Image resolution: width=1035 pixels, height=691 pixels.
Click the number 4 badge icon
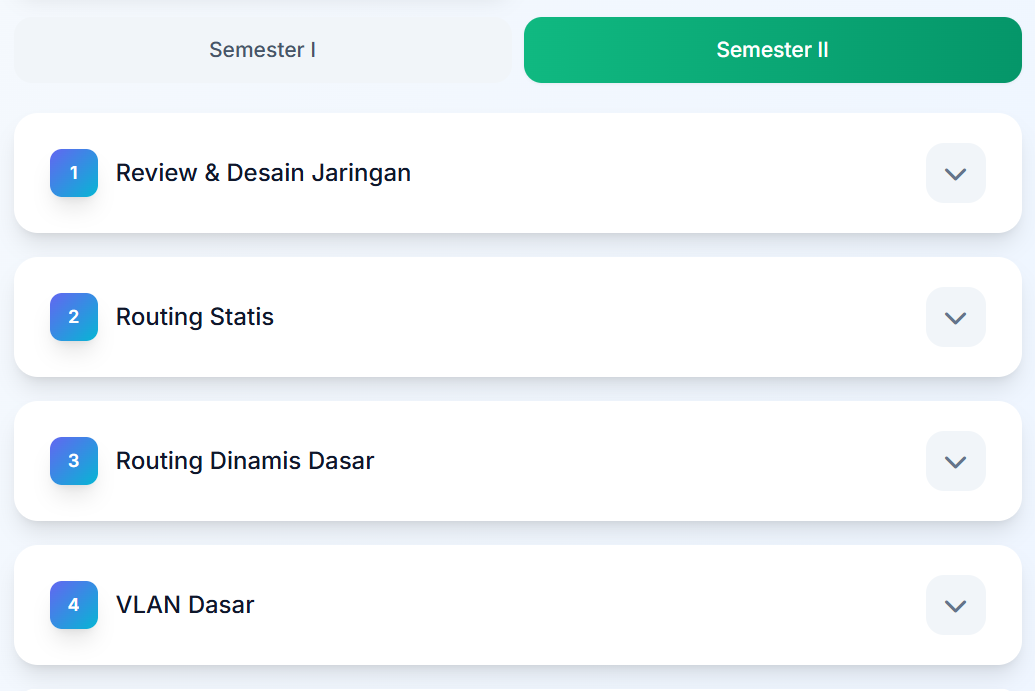(74, 605)
